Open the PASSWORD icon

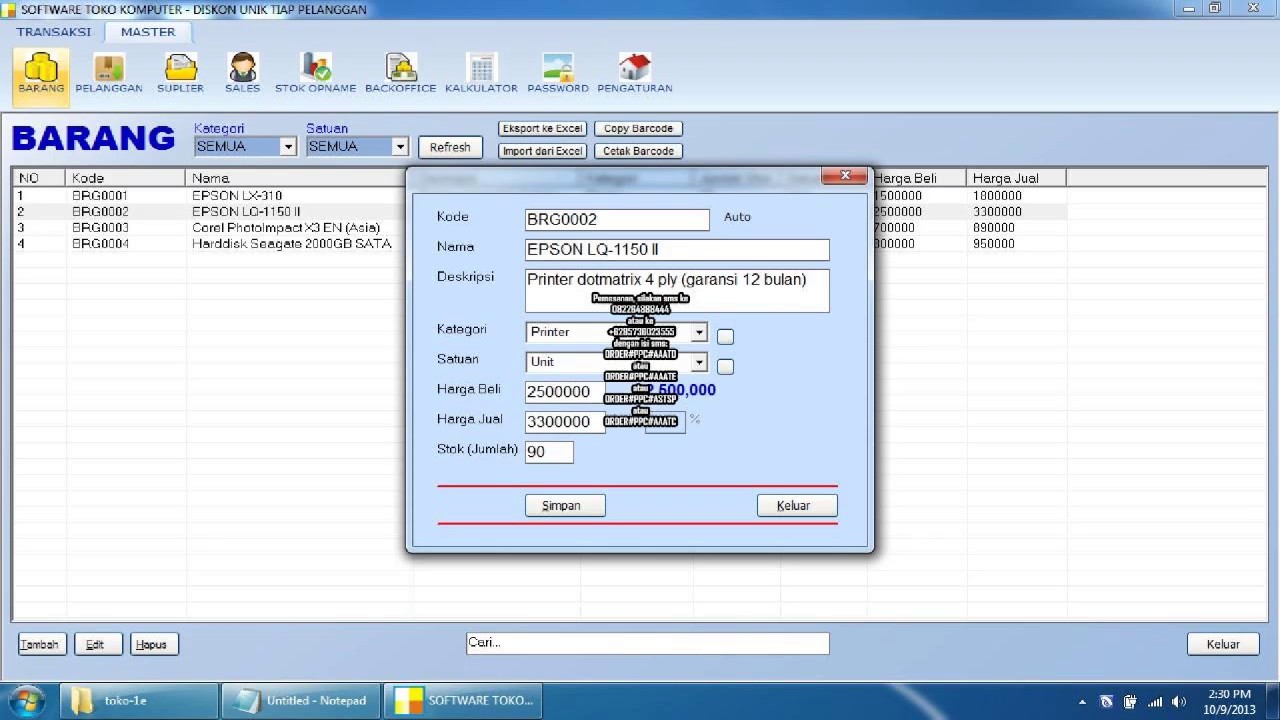(x=558, y=75)
